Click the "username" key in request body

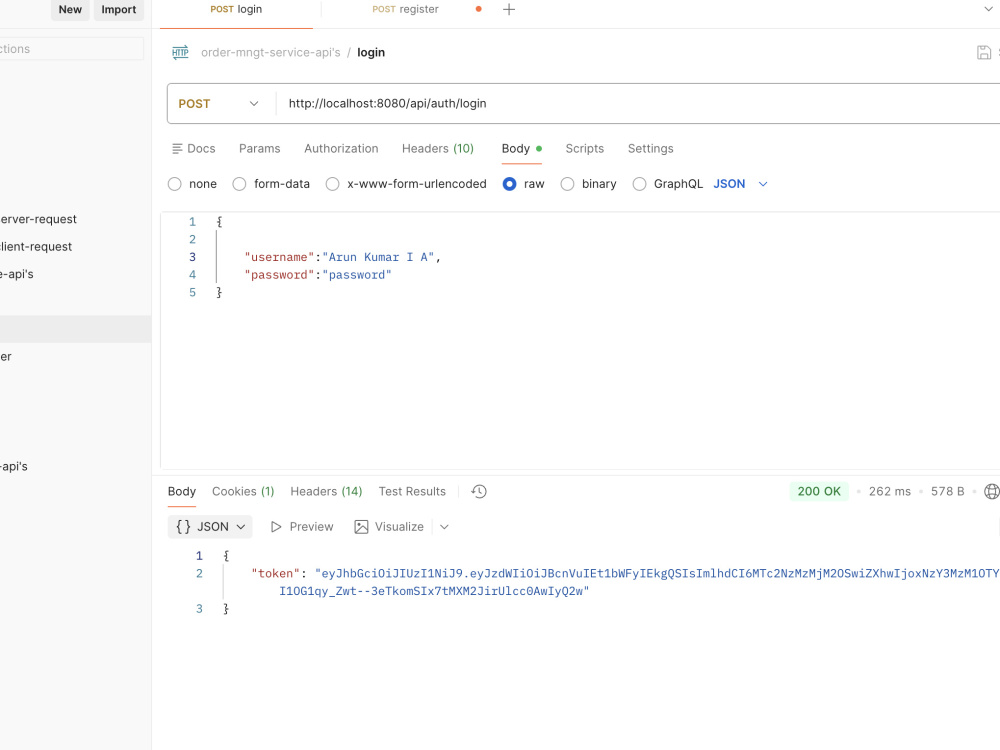[279, 258]
